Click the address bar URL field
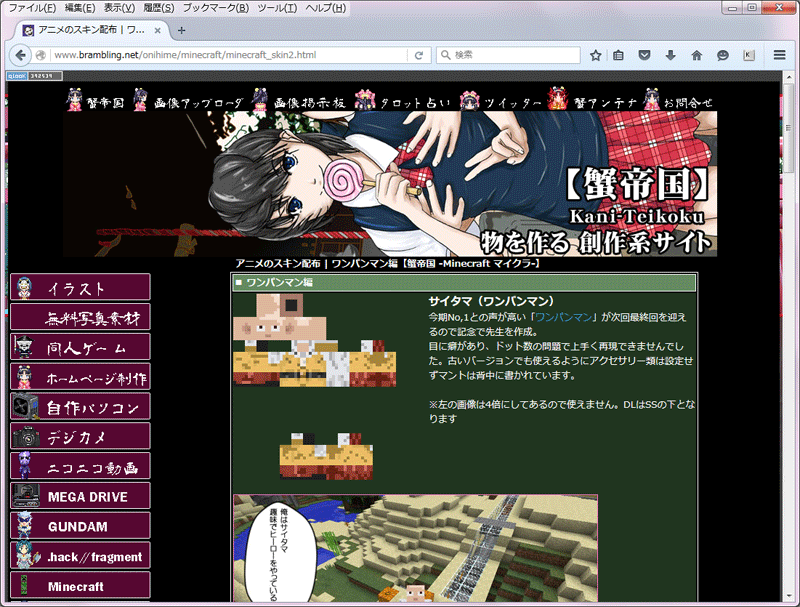Viewport: 800px width, 607px height. coord(230,55)
